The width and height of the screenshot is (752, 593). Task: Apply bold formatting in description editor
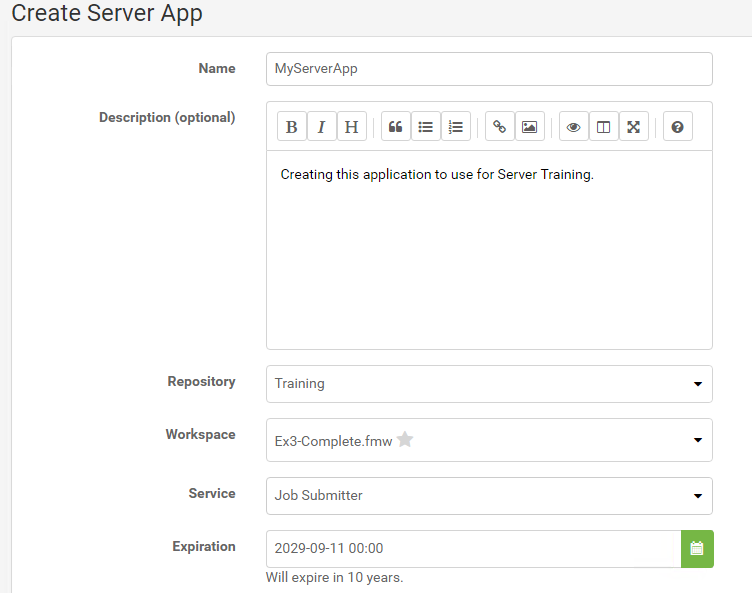coord(292,127)
